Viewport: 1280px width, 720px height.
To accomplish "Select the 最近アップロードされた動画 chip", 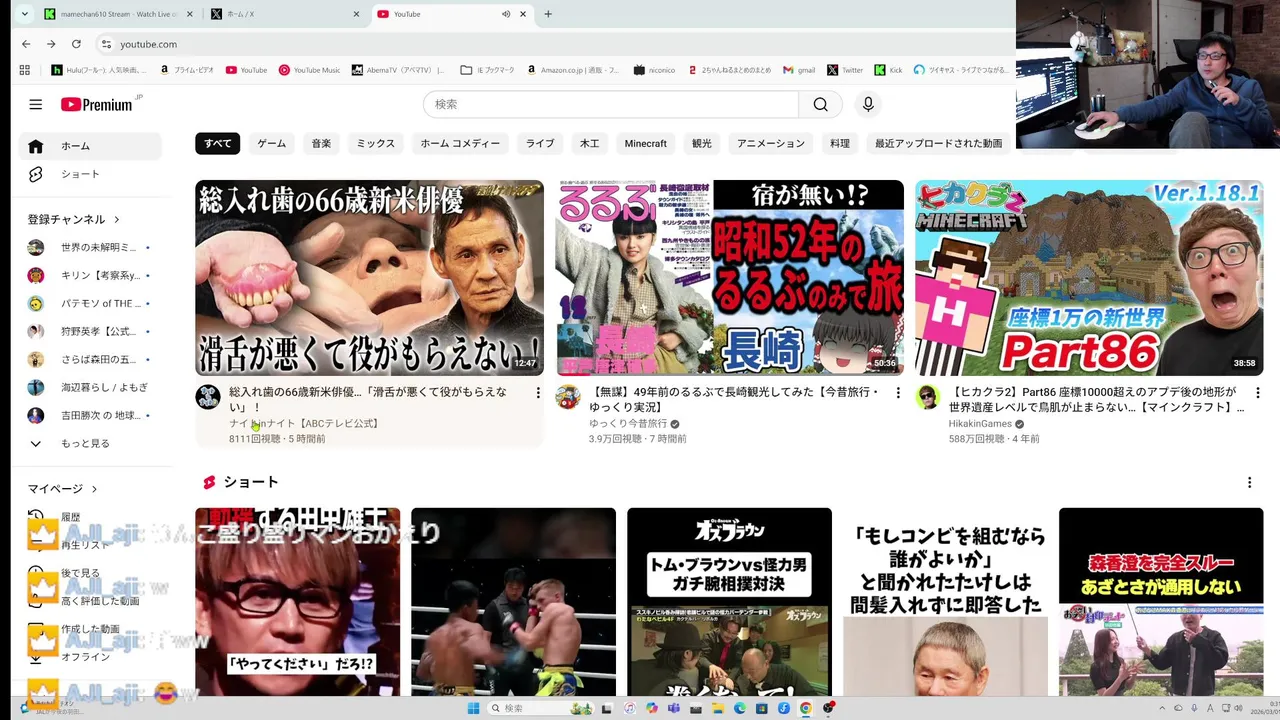I will 938,143.
